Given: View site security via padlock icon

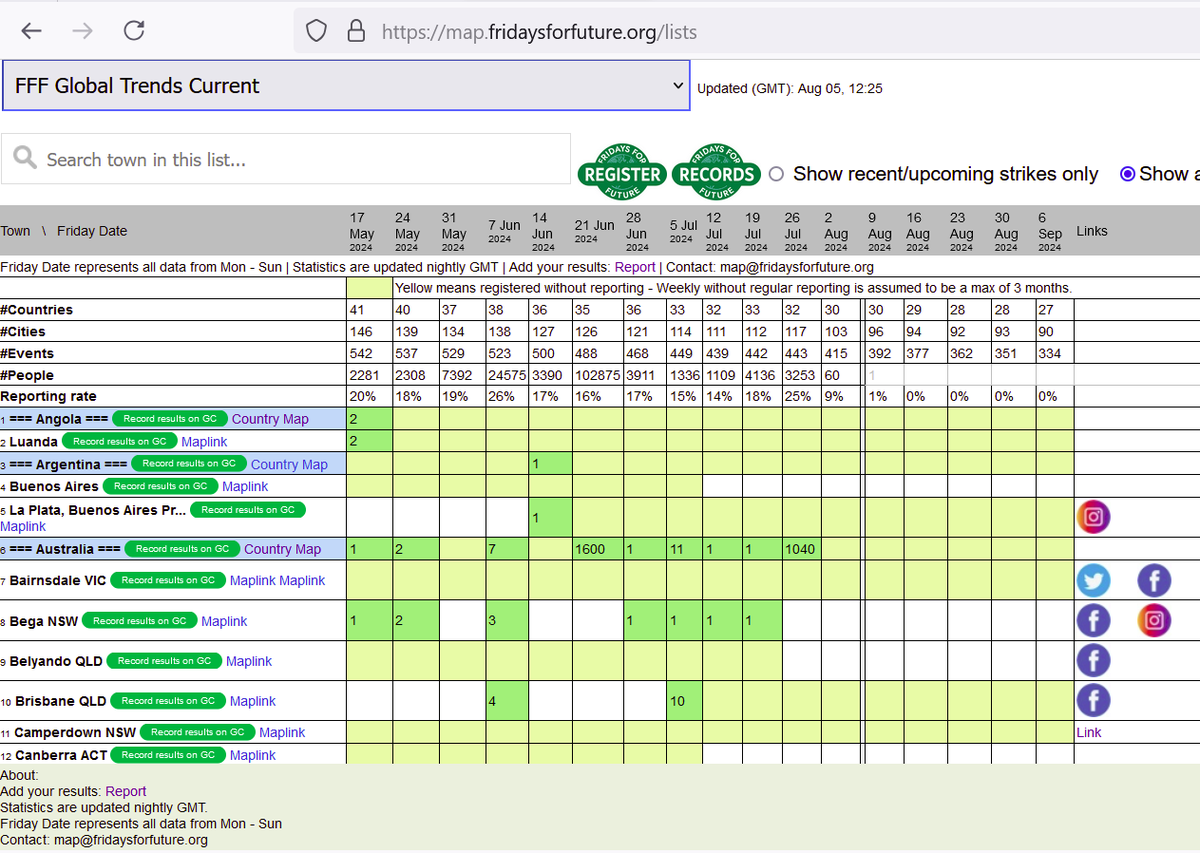Looking at the screenshot, I should tap(355, 32).
